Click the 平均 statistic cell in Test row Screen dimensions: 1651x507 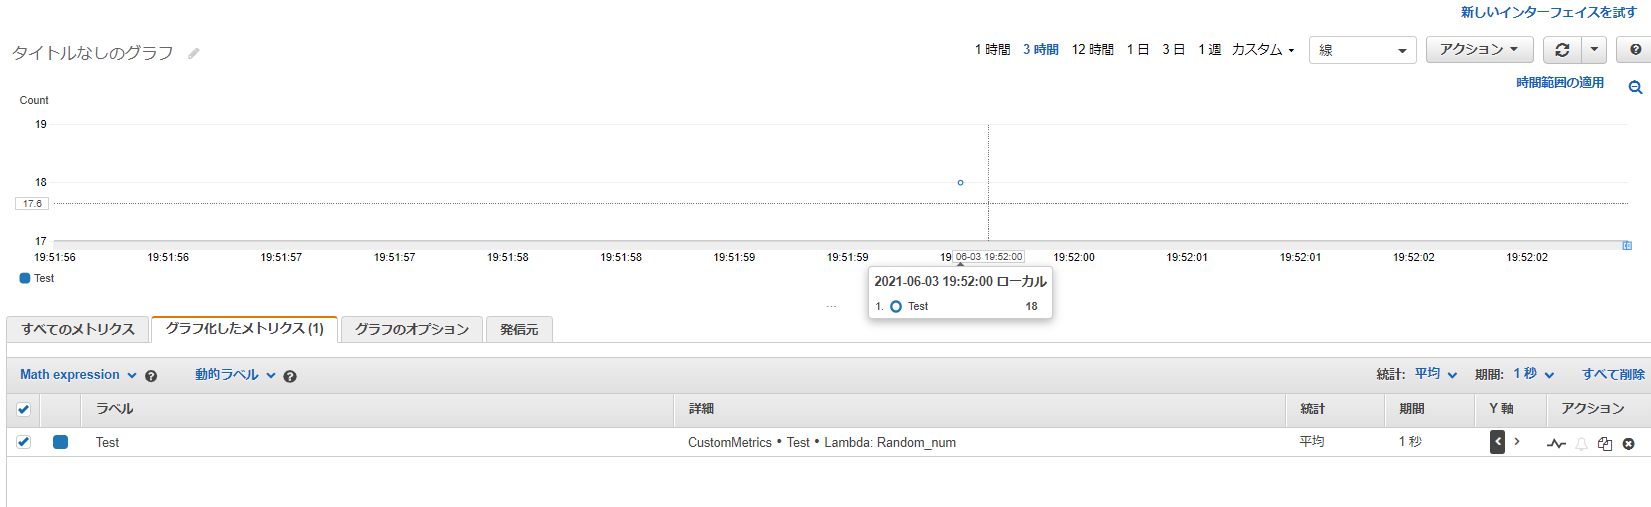pos(1311,441)
